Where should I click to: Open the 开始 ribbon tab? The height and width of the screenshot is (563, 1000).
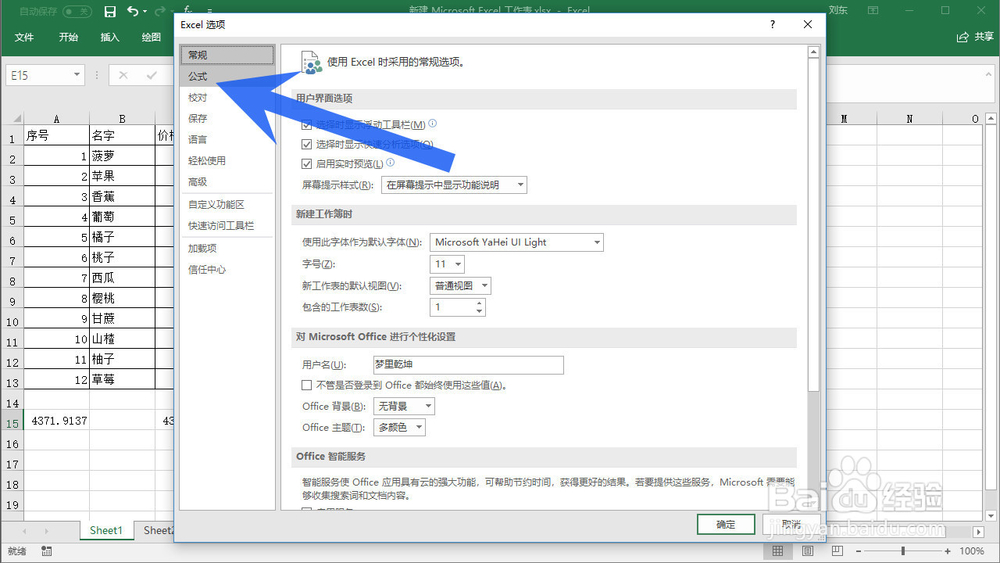(68, 37)
